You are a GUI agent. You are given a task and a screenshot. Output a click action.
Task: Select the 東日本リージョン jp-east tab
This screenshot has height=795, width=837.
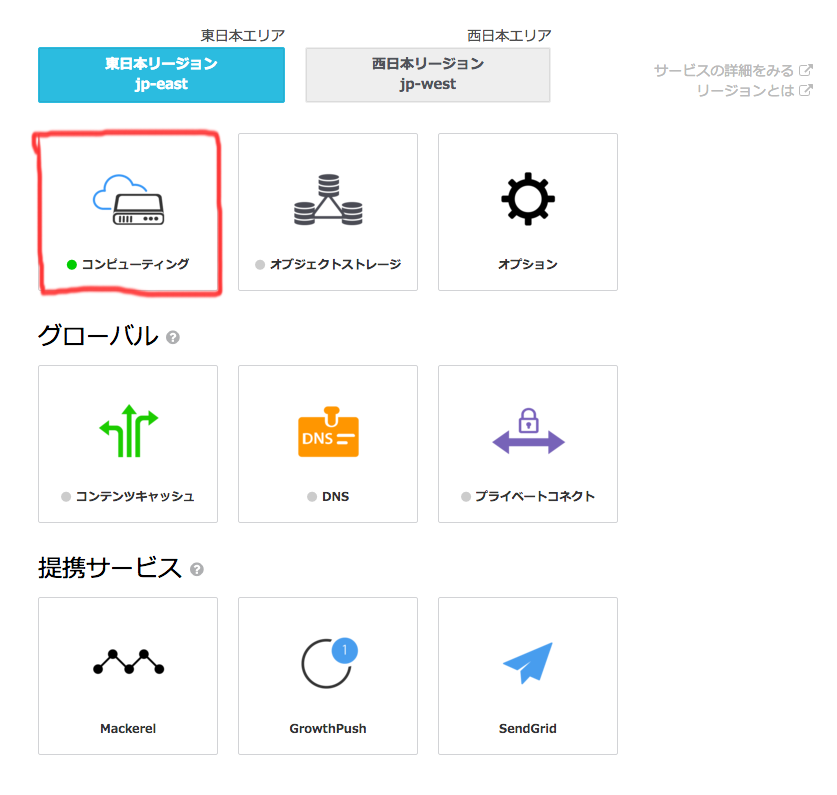[161, 75]
